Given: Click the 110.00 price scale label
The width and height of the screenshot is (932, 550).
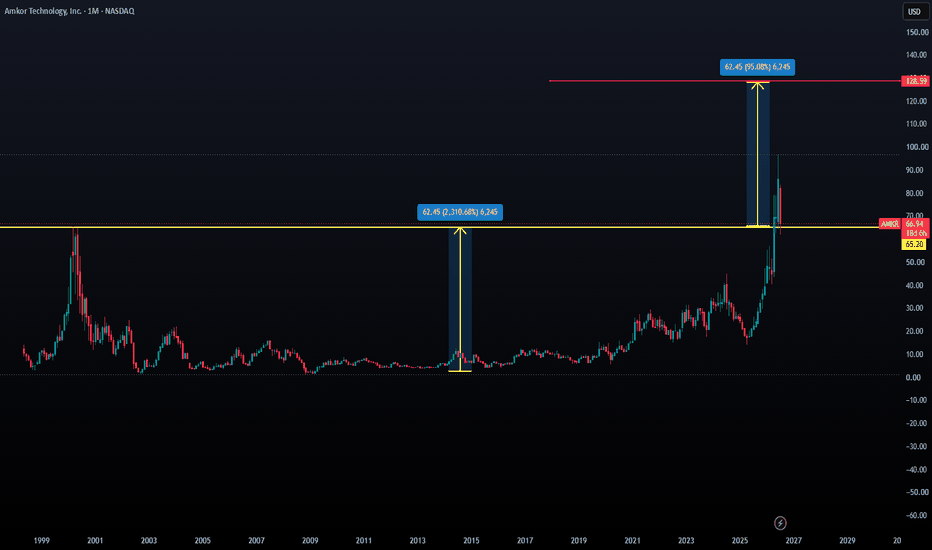Looking at the screenshot, I should (917, 124).
